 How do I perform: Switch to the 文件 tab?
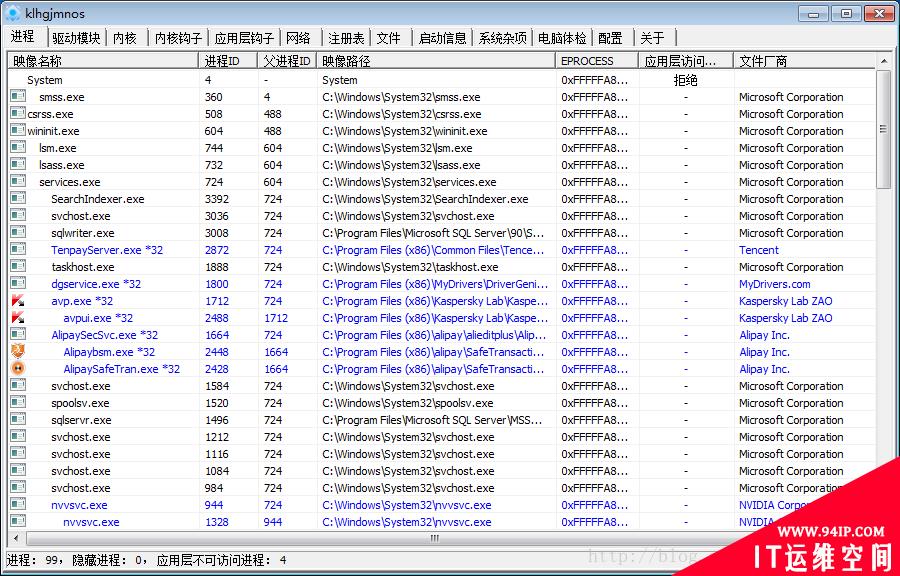tap(389, 38)
